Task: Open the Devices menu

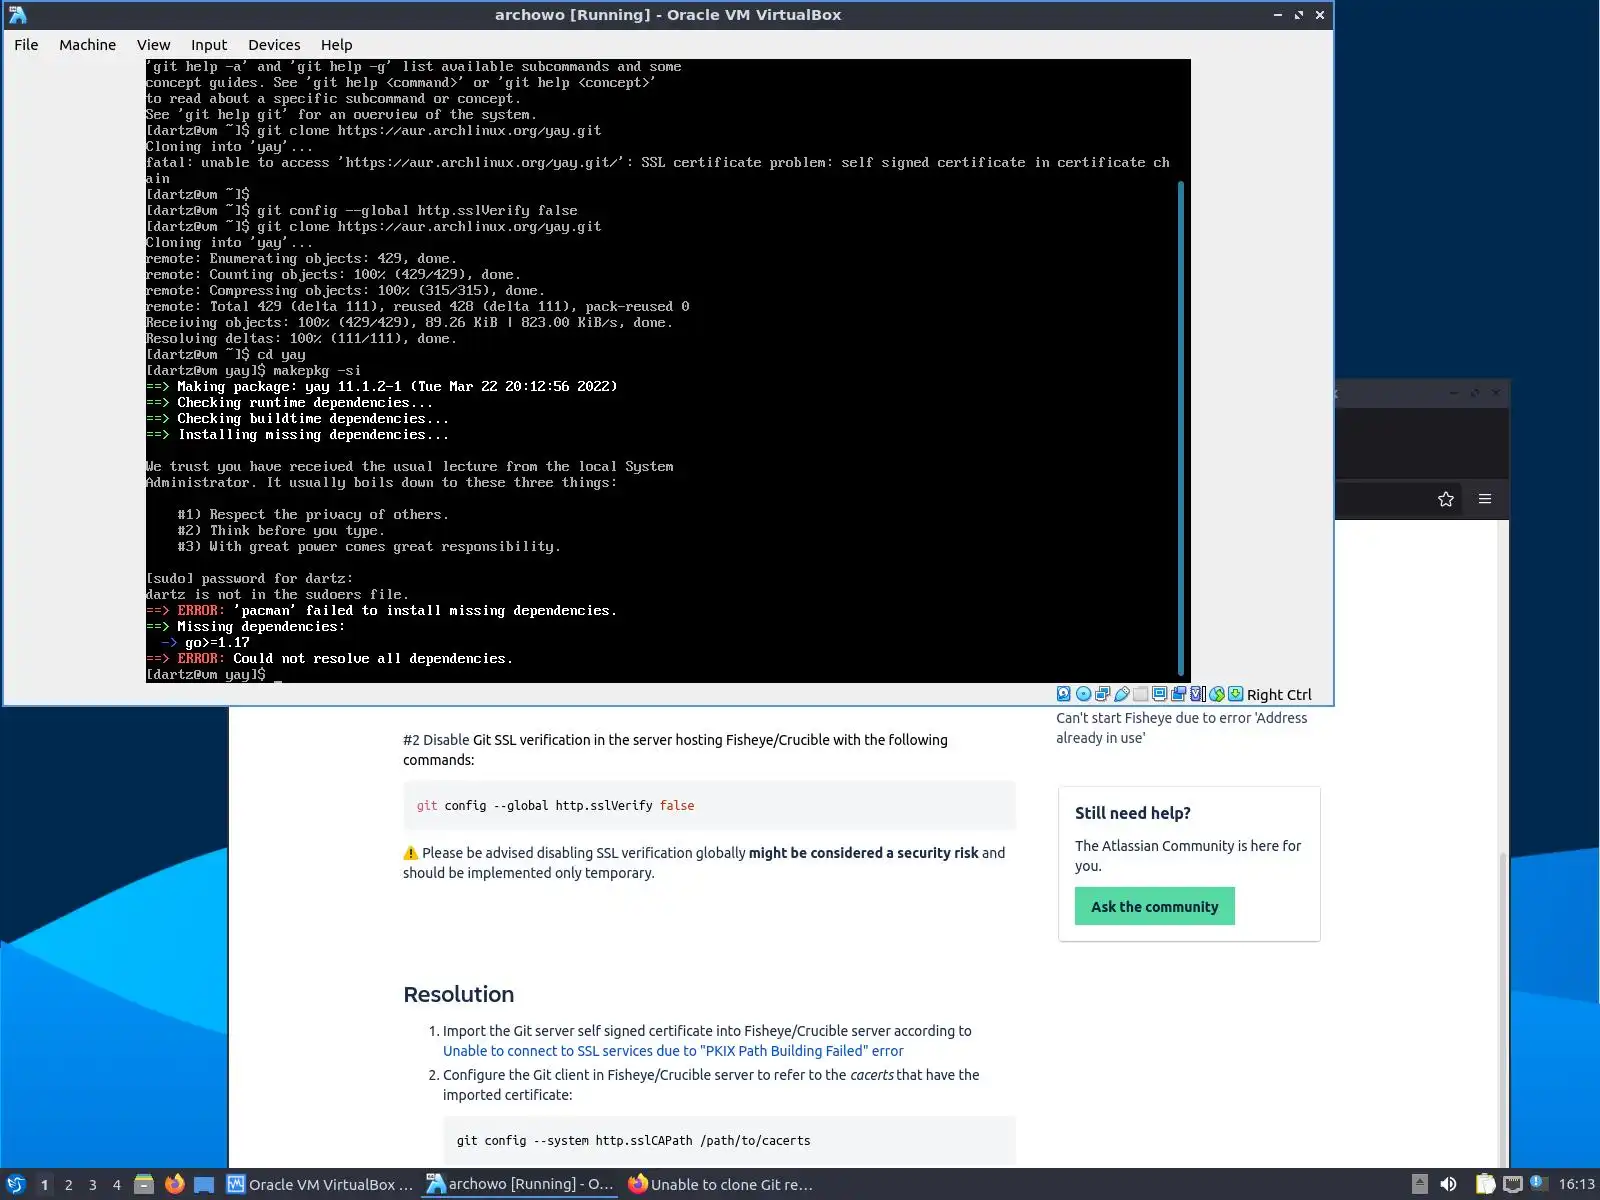Action: point(274,45)
